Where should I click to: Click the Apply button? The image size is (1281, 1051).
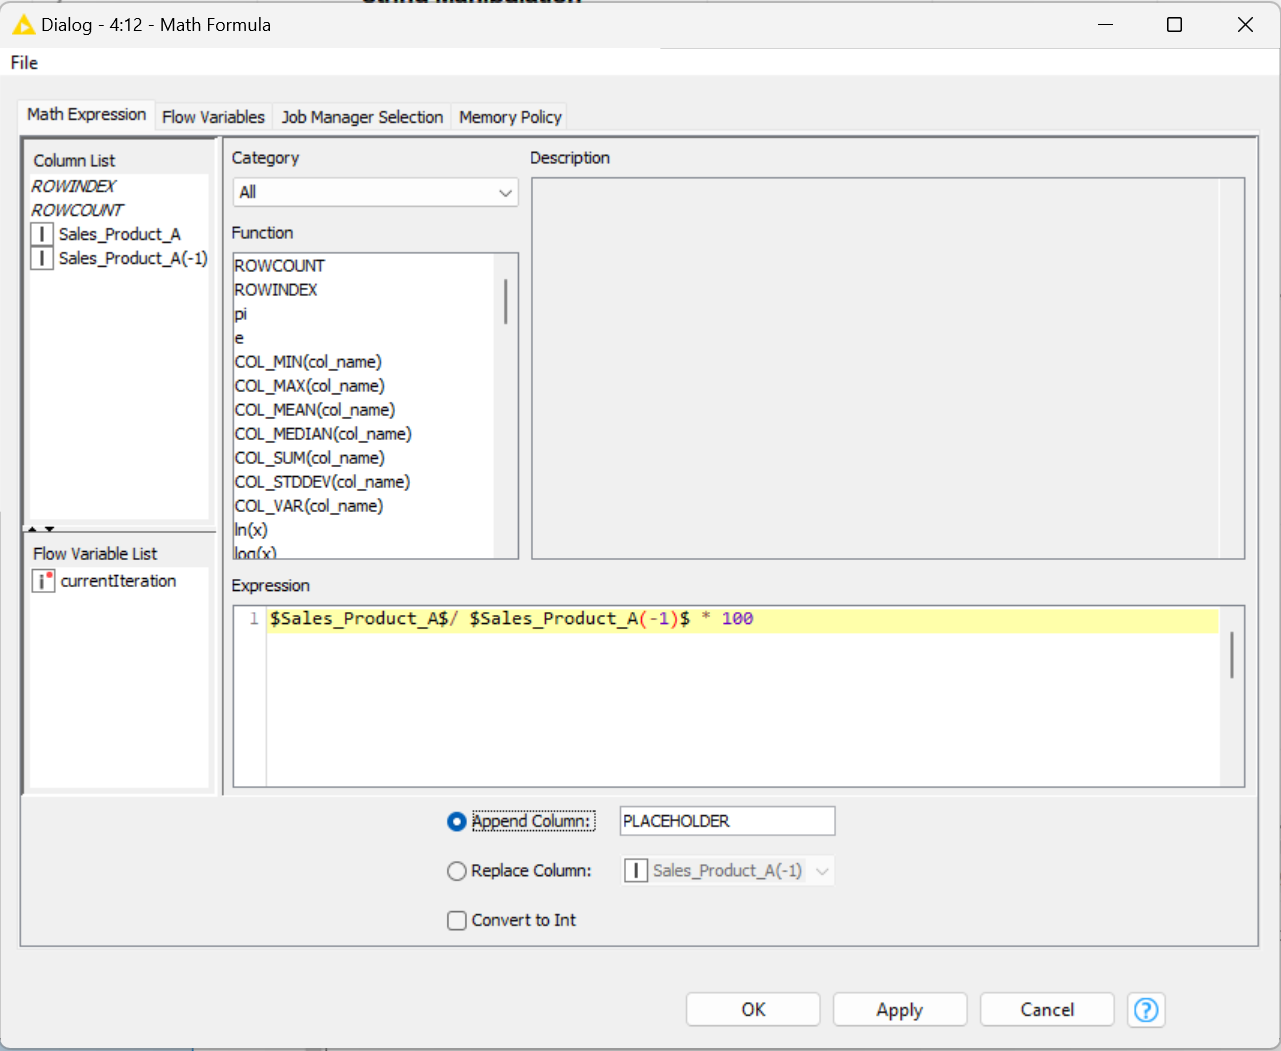pyautogui.click(x=900, y=1010)
